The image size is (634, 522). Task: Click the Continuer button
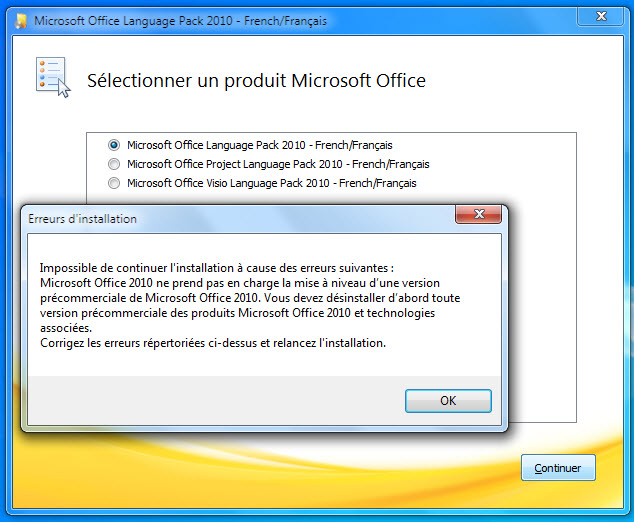[558, 467]
